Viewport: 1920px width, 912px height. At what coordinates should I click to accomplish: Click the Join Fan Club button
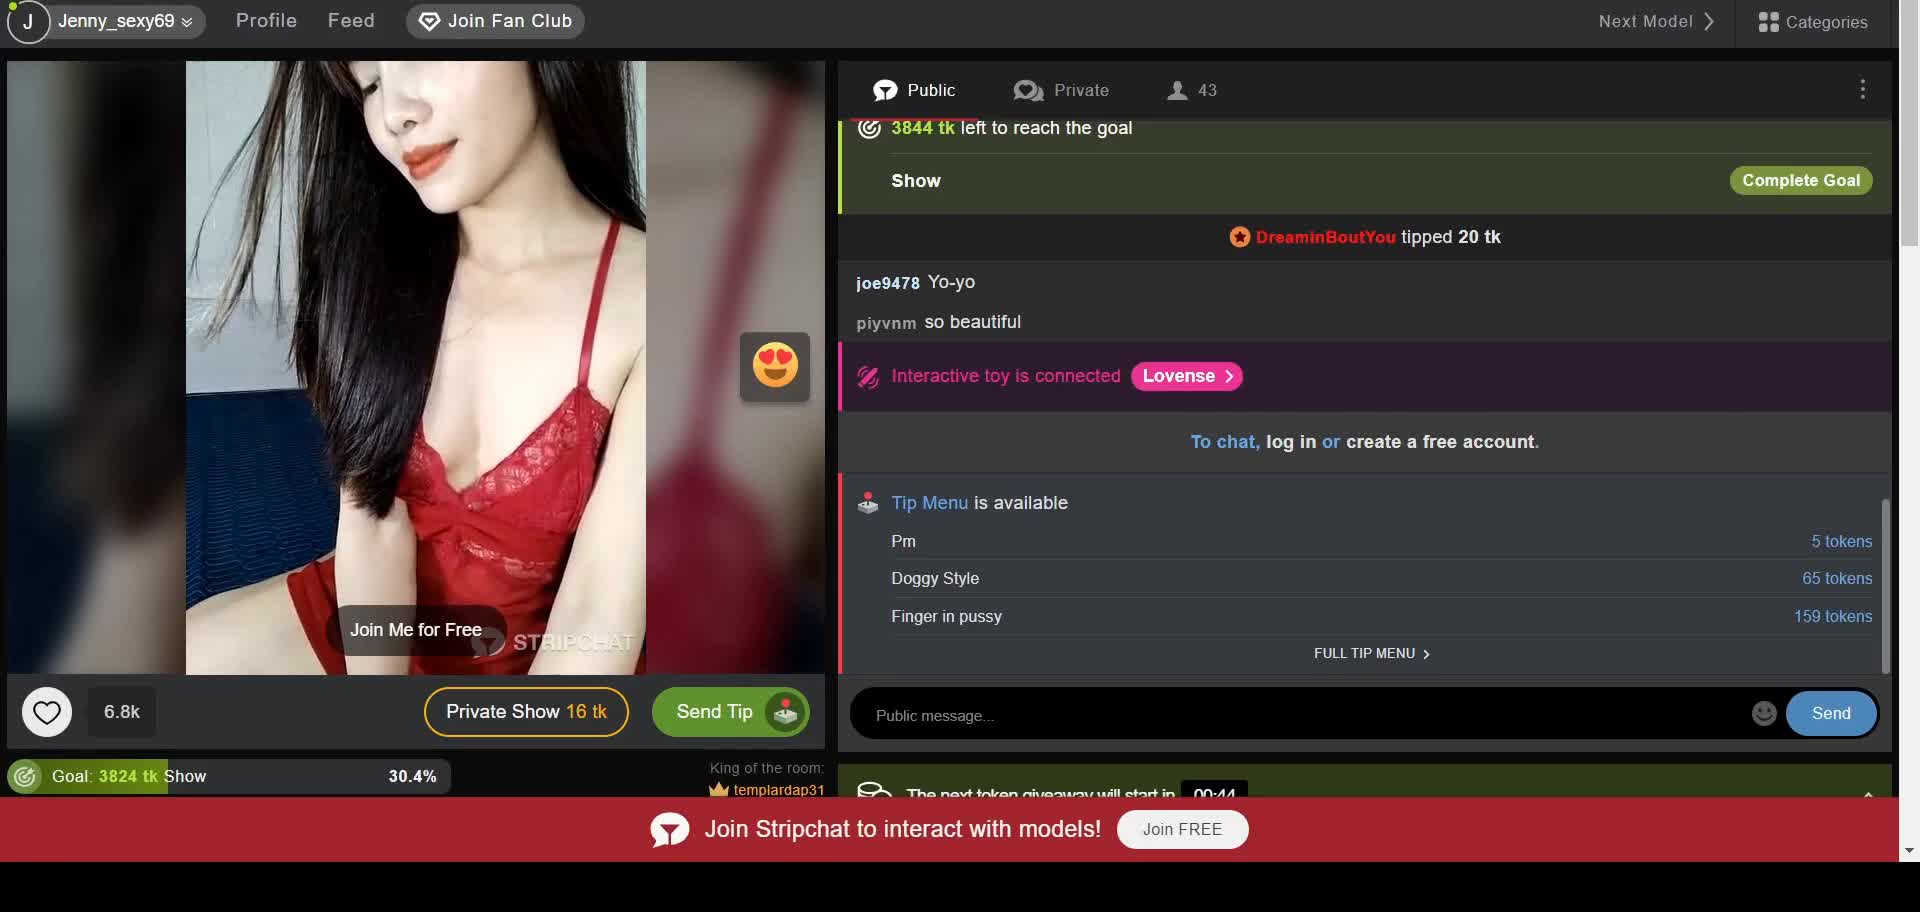pyautogui.click(x=495, y=21)
